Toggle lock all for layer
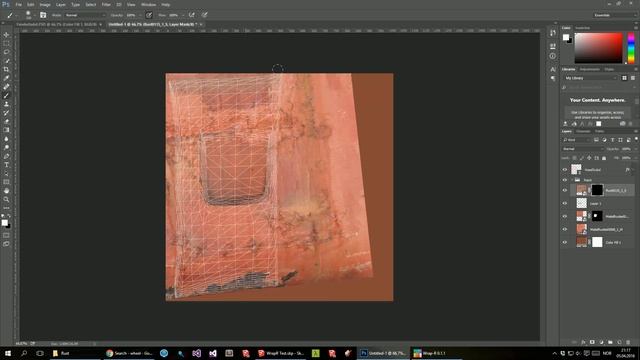This screenshot has height=360, width=640. coord(604,158)
